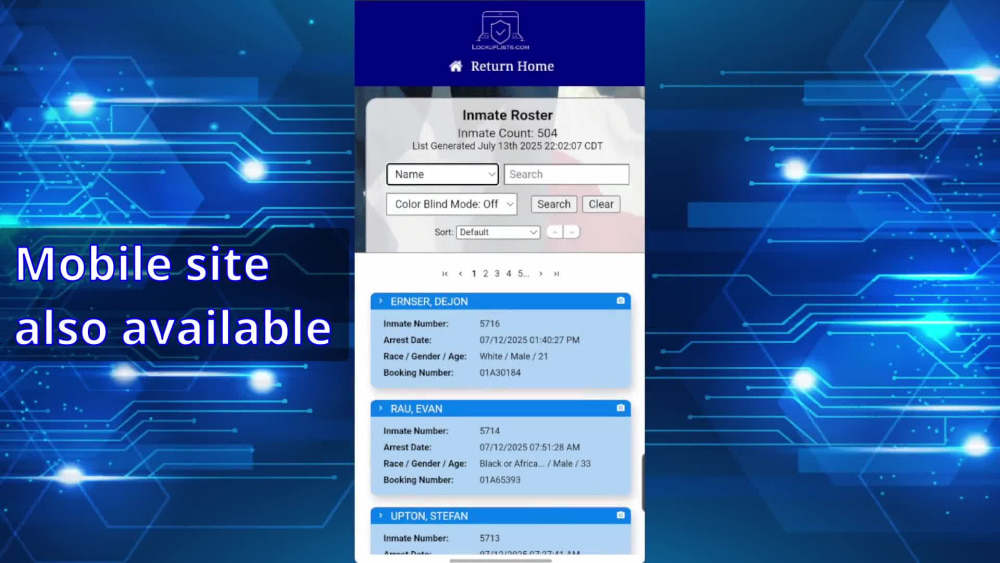Select page 1 in pagination
The width and height of the screenshot is (1000, 563).
click(x=474, y=274)
